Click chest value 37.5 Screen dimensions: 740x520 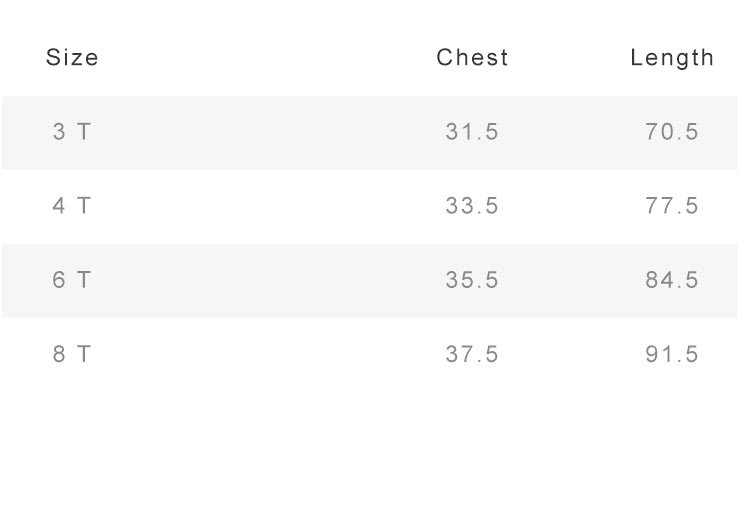[472, 354]
